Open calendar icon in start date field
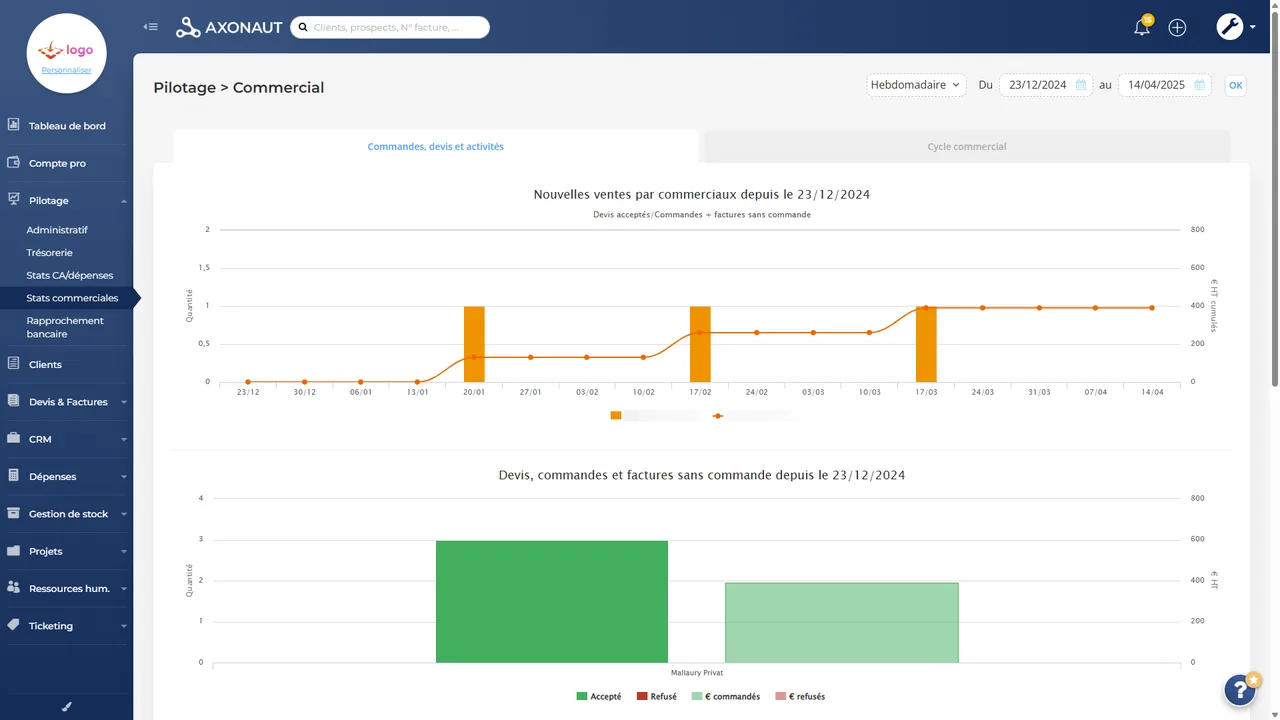Image resolution: width=1280 pixels, height=720 pixels. [x=1081, y=85]
